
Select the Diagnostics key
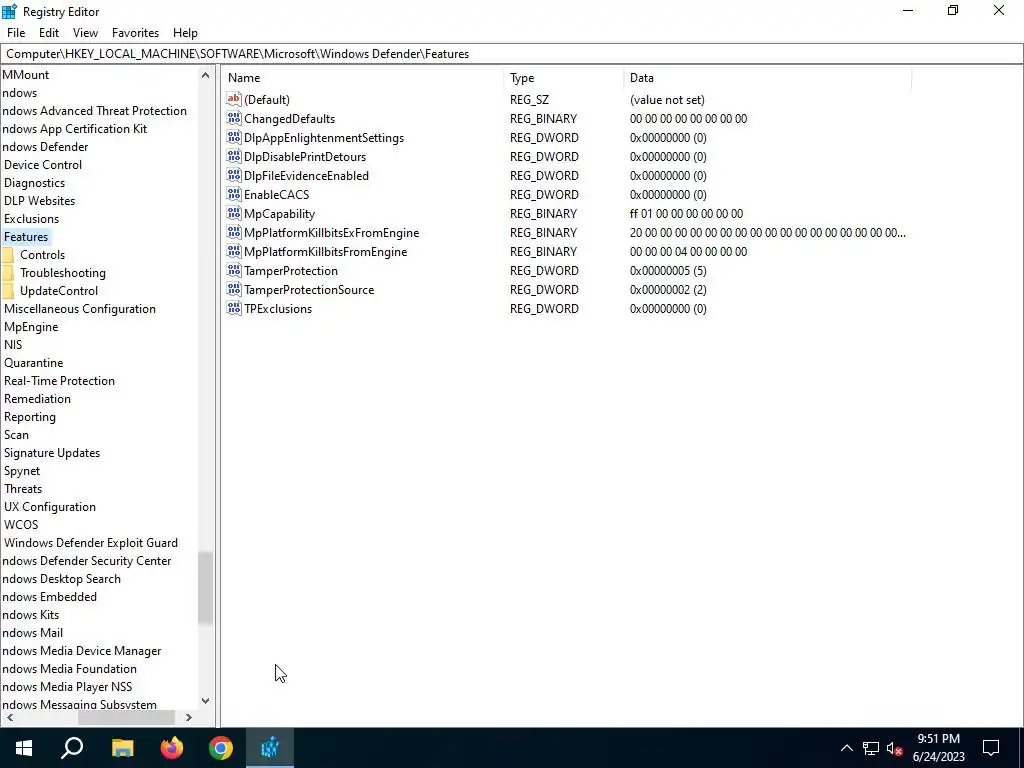[35, 183]
